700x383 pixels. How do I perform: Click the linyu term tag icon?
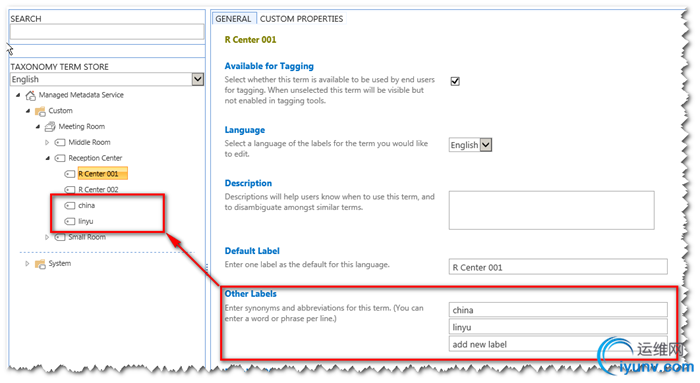click(70, 221)
